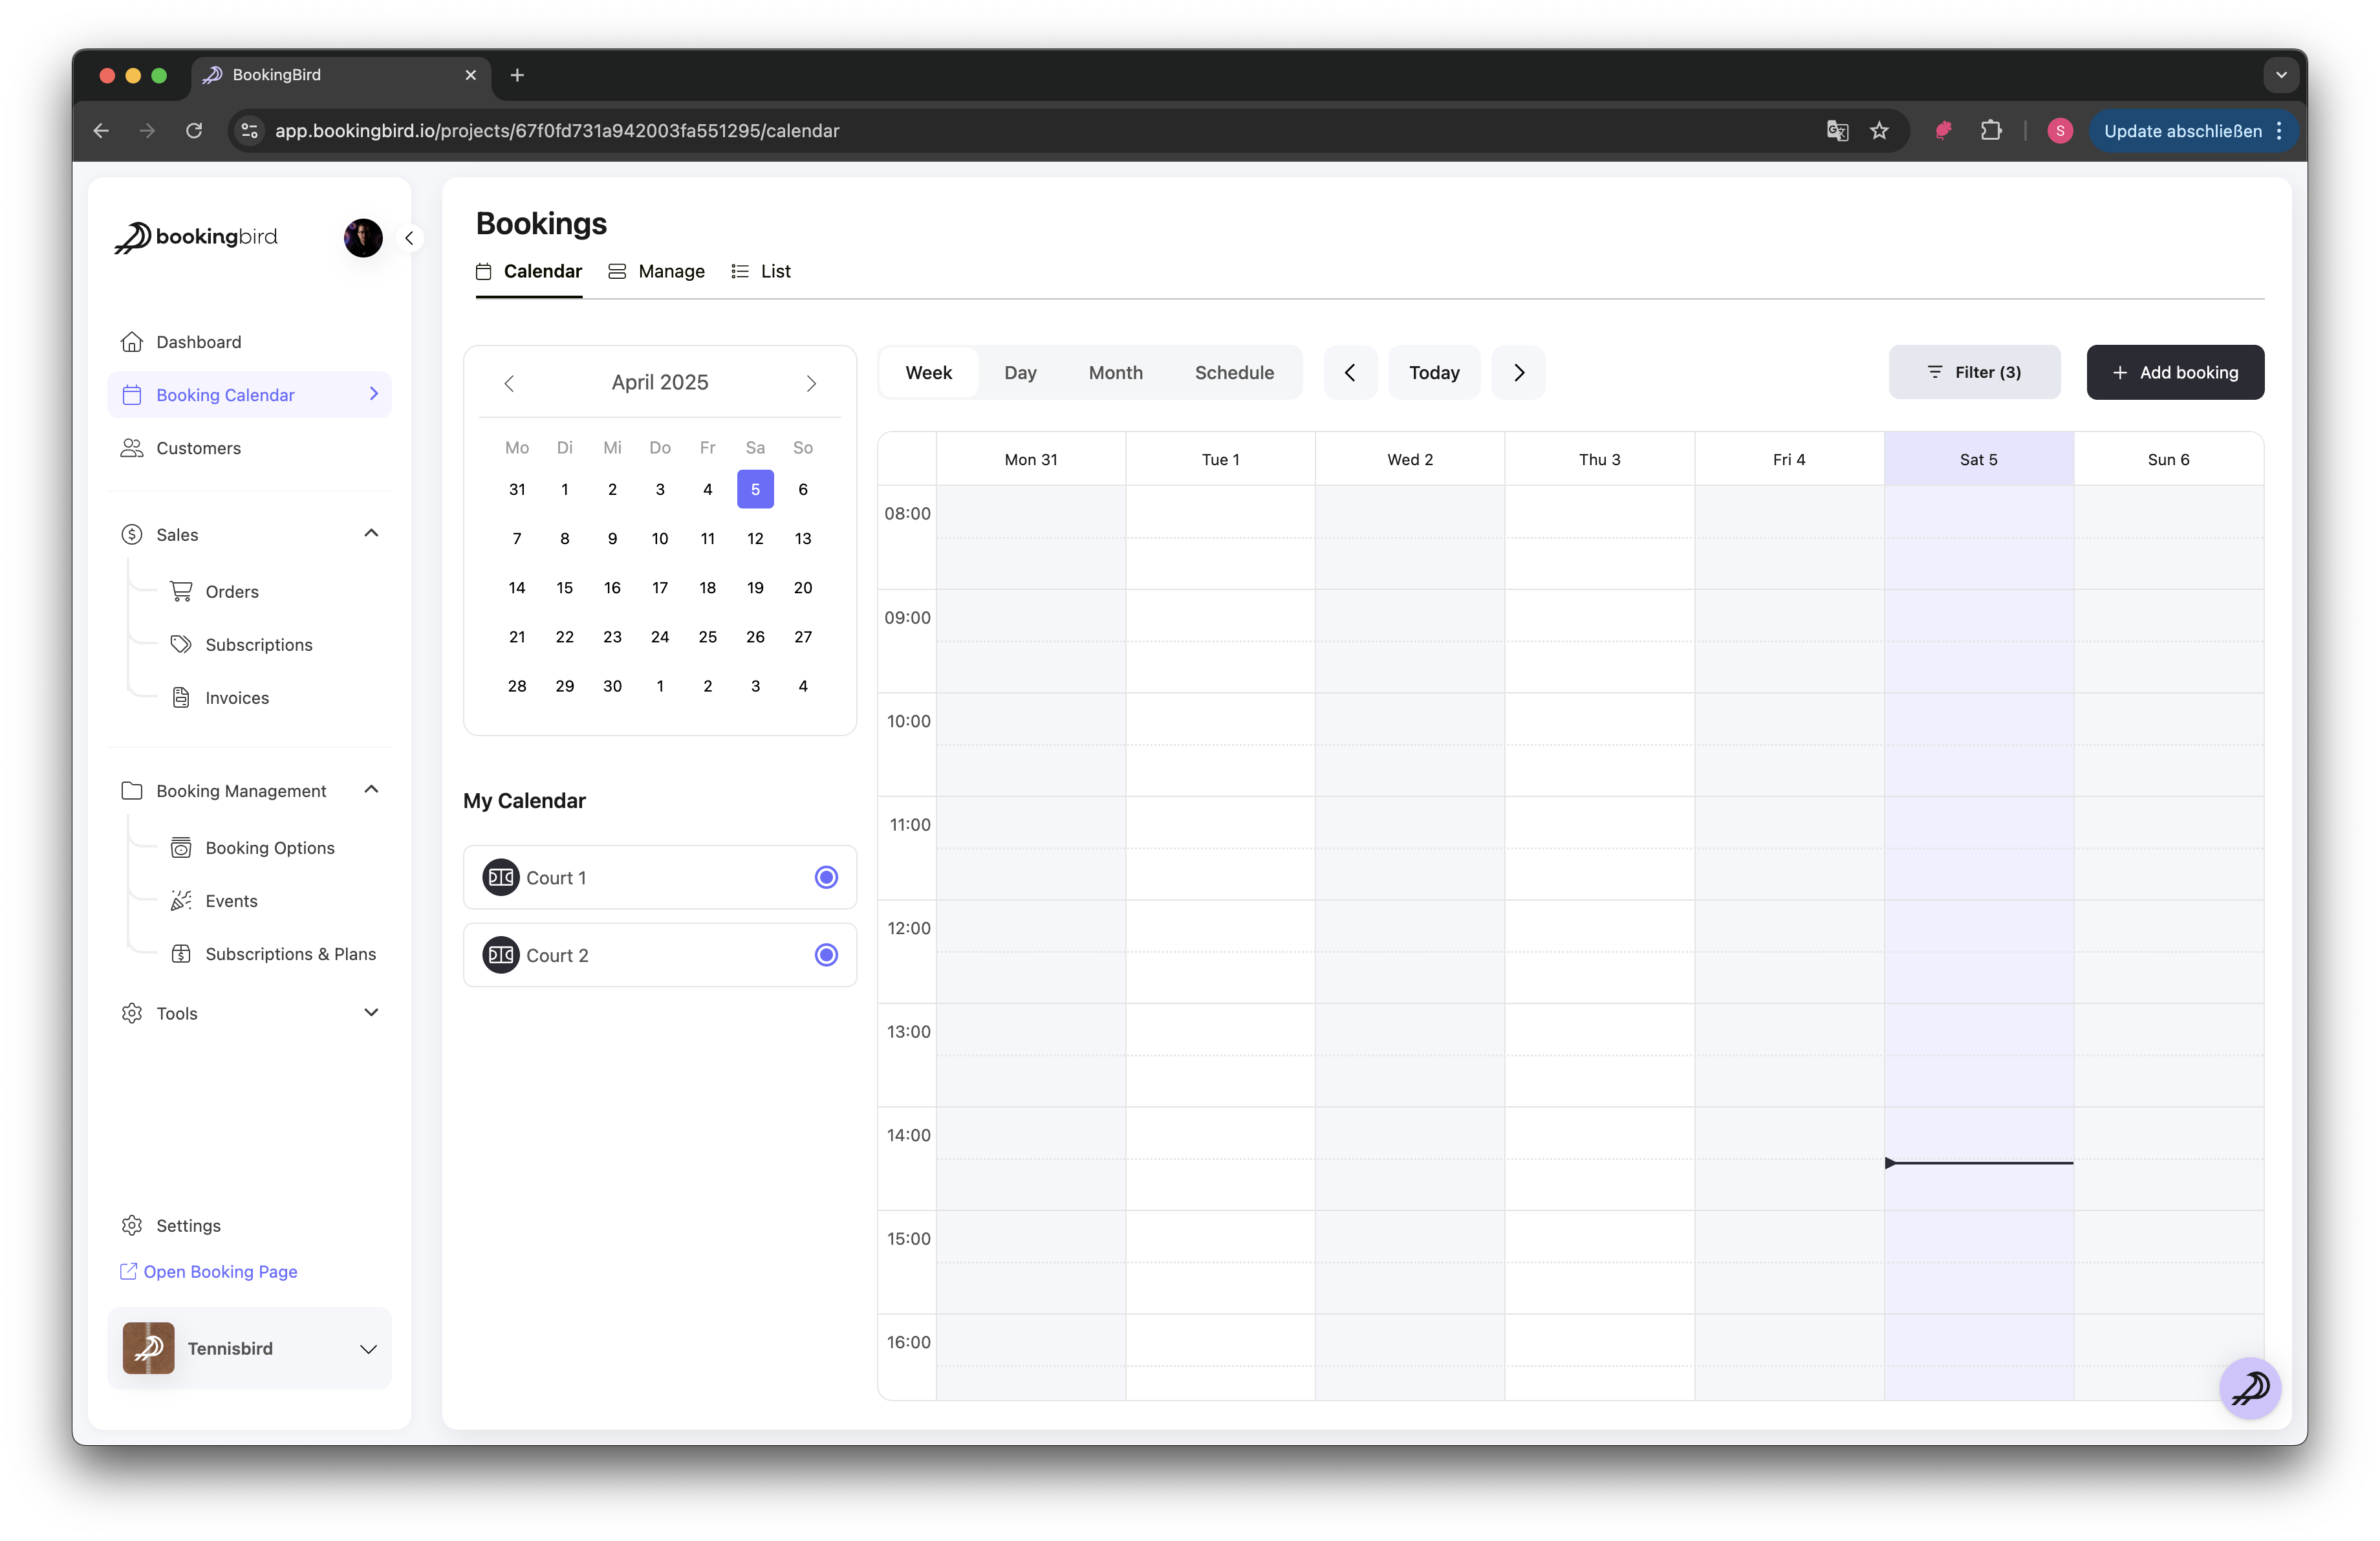Click the Settings gear icon

tap(132, 1225)
